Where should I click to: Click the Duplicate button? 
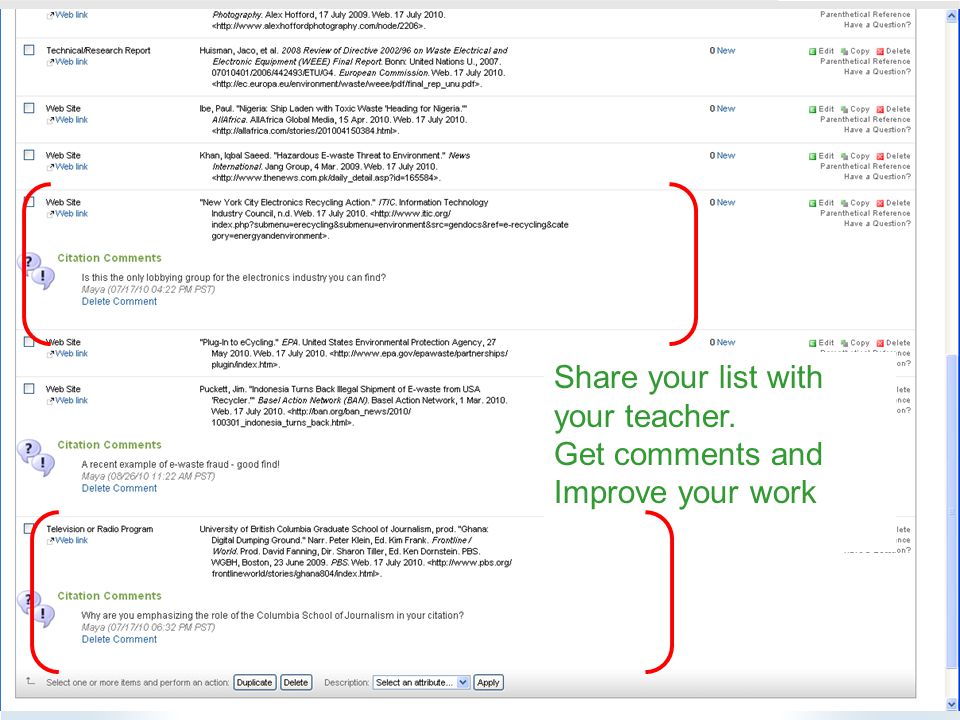tap(255, 683)
